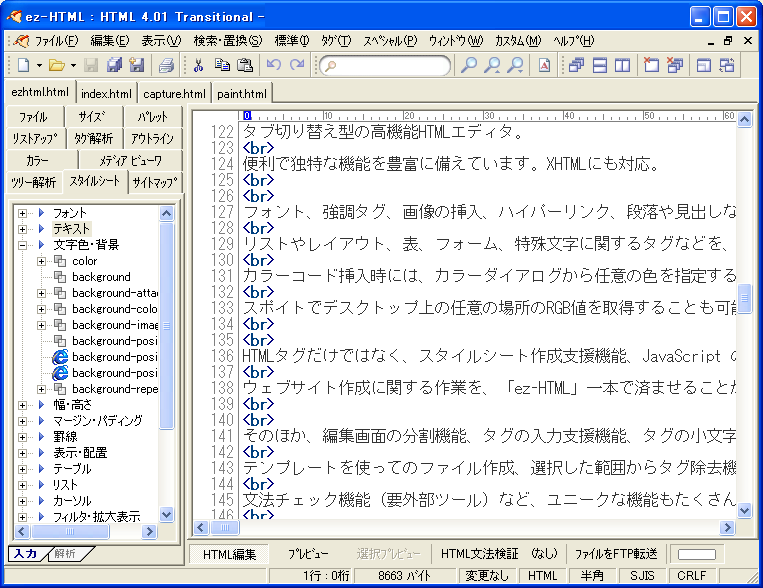Click the third magnifier search icon

pos(515,65)
